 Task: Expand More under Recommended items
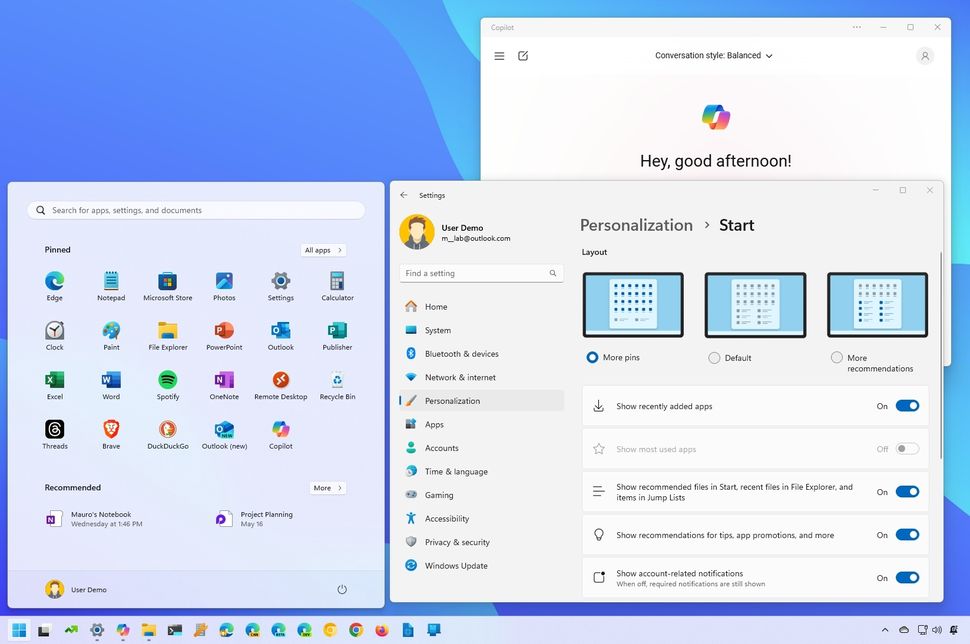point(327,487)
